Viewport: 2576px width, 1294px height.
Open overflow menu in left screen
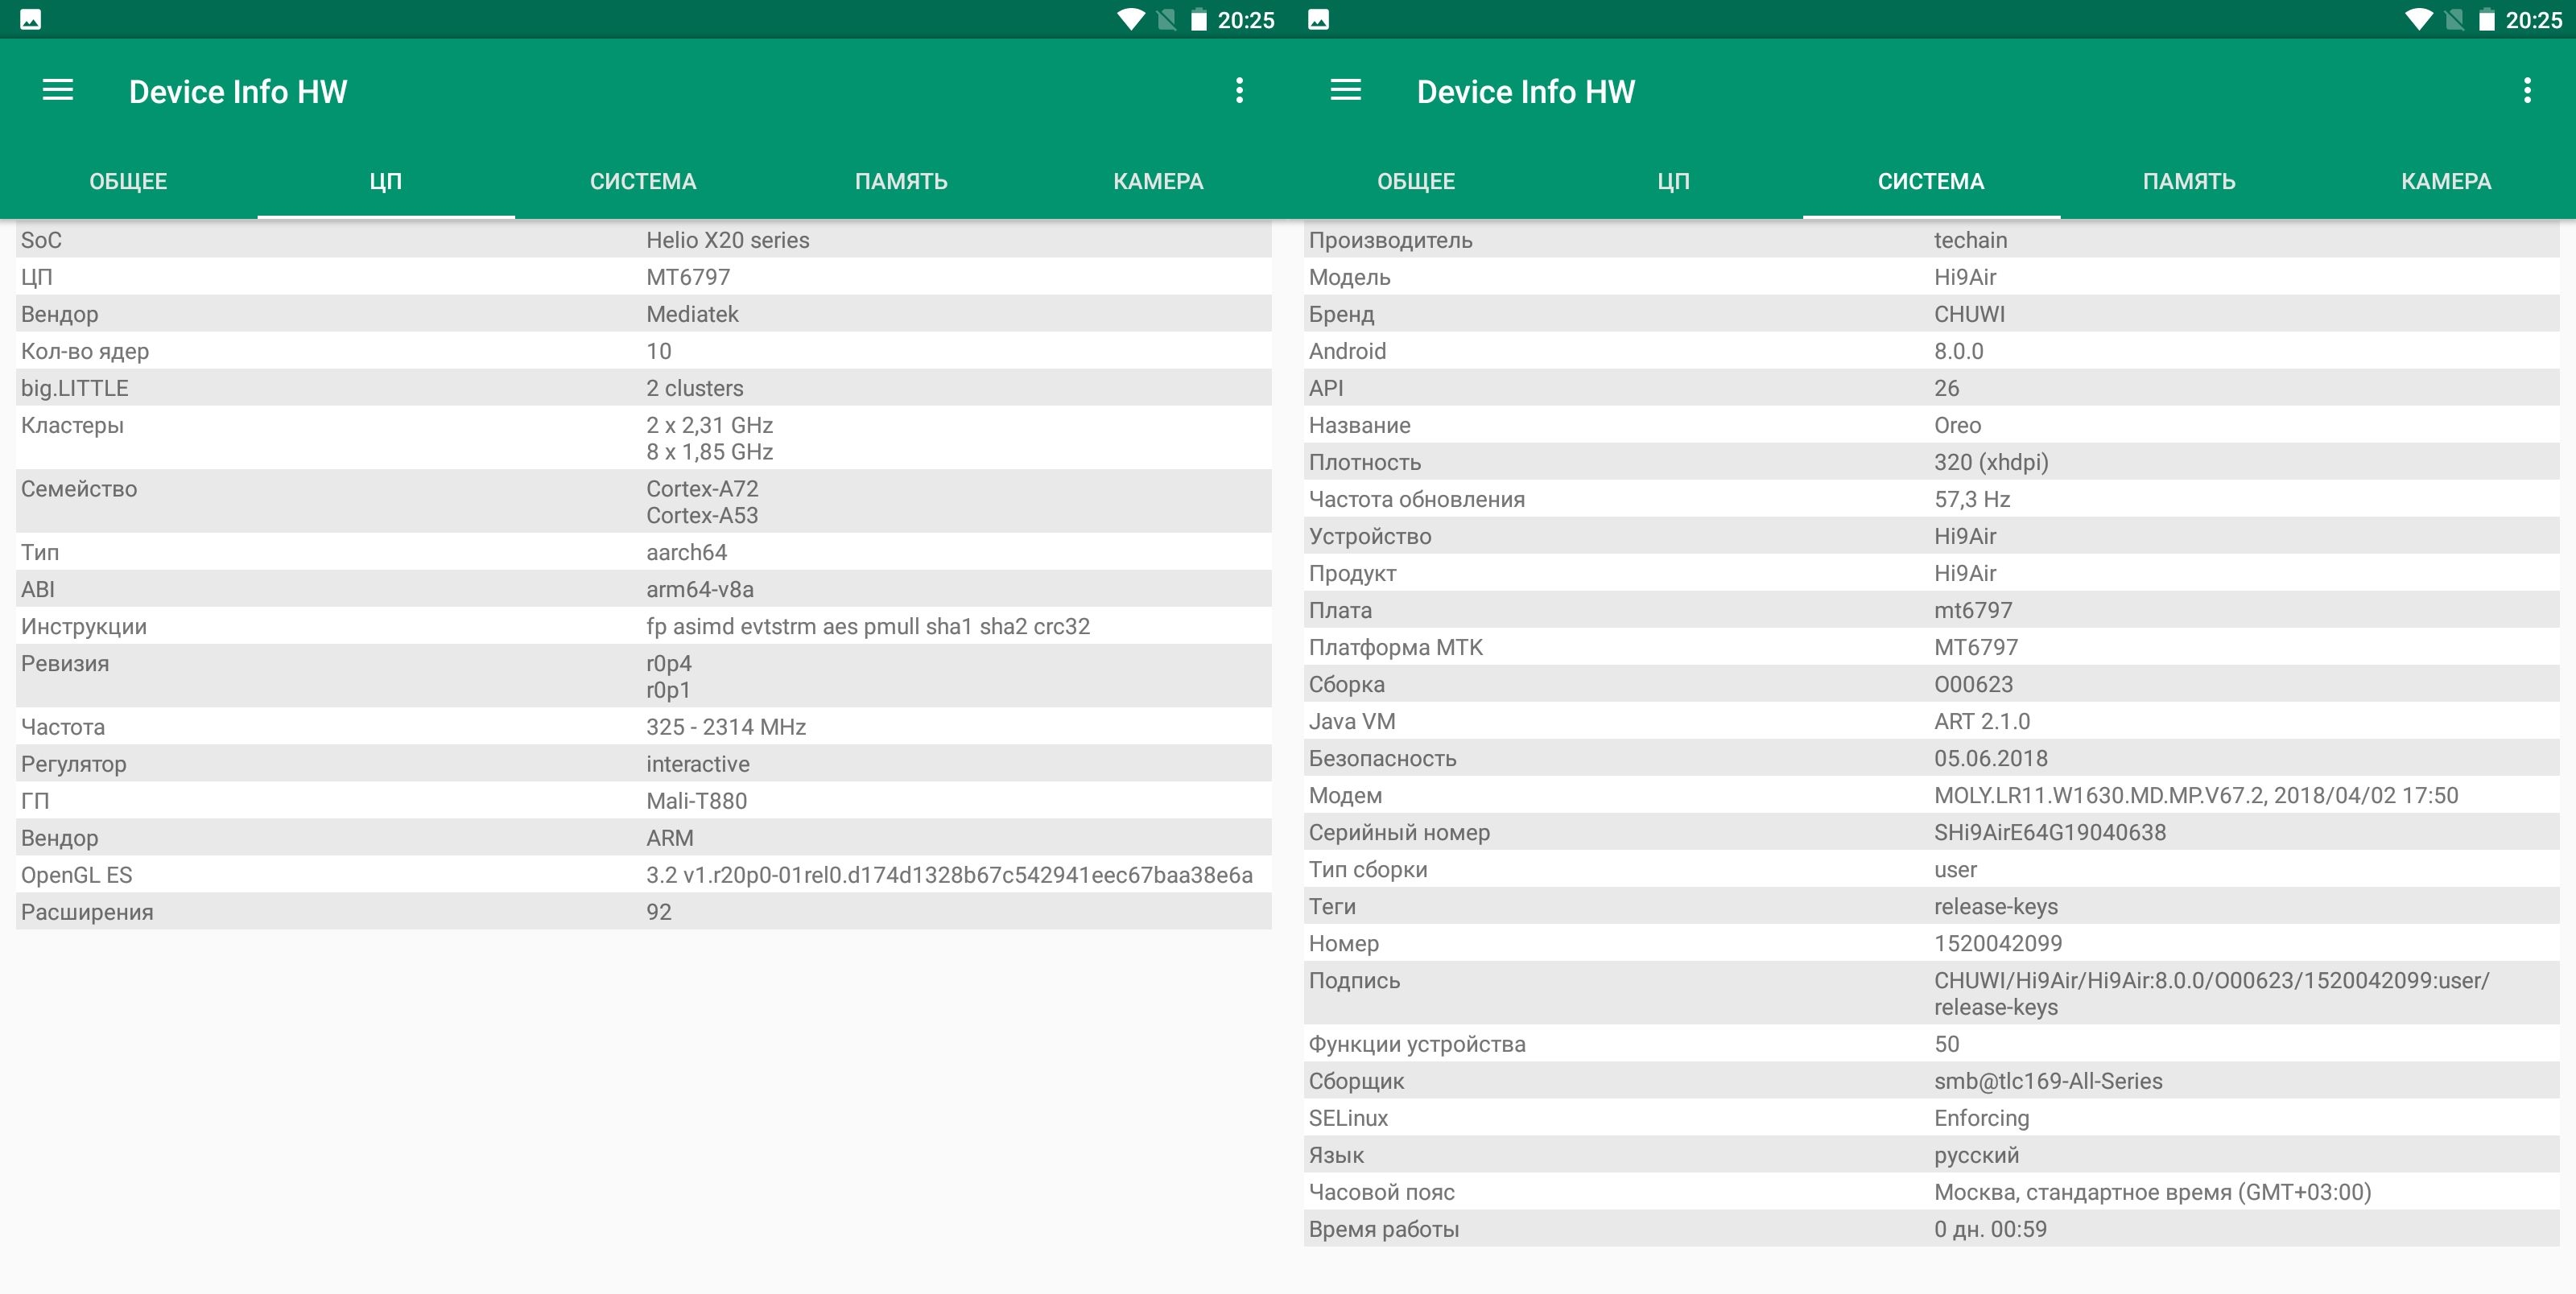[x=1239, y=90]
